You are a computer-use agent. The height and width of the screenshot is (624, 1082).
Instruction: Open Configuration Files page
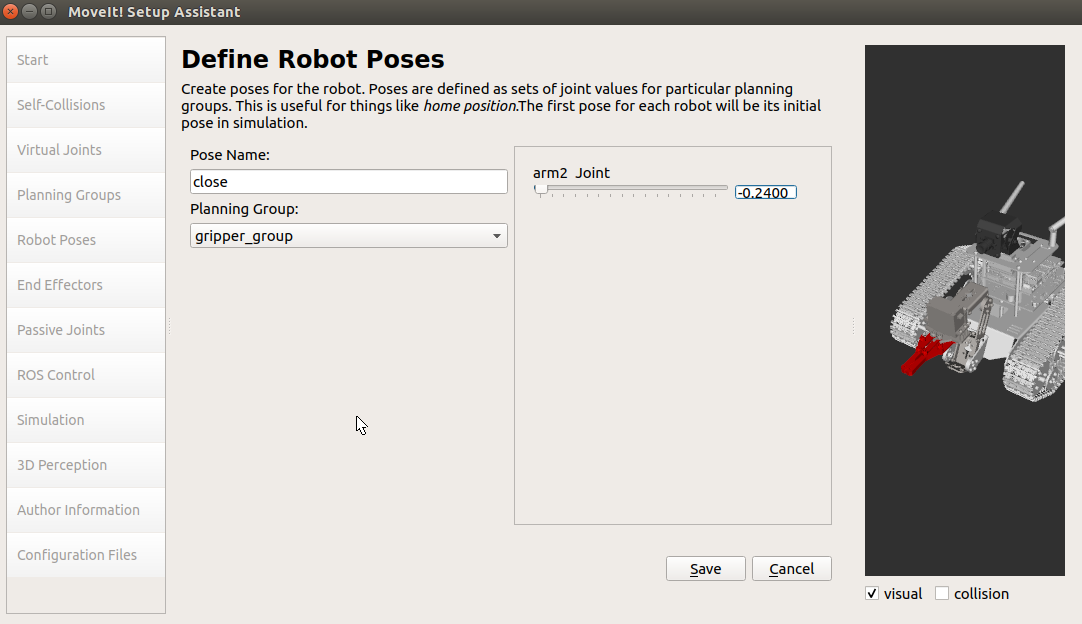[x=86, y=555]
